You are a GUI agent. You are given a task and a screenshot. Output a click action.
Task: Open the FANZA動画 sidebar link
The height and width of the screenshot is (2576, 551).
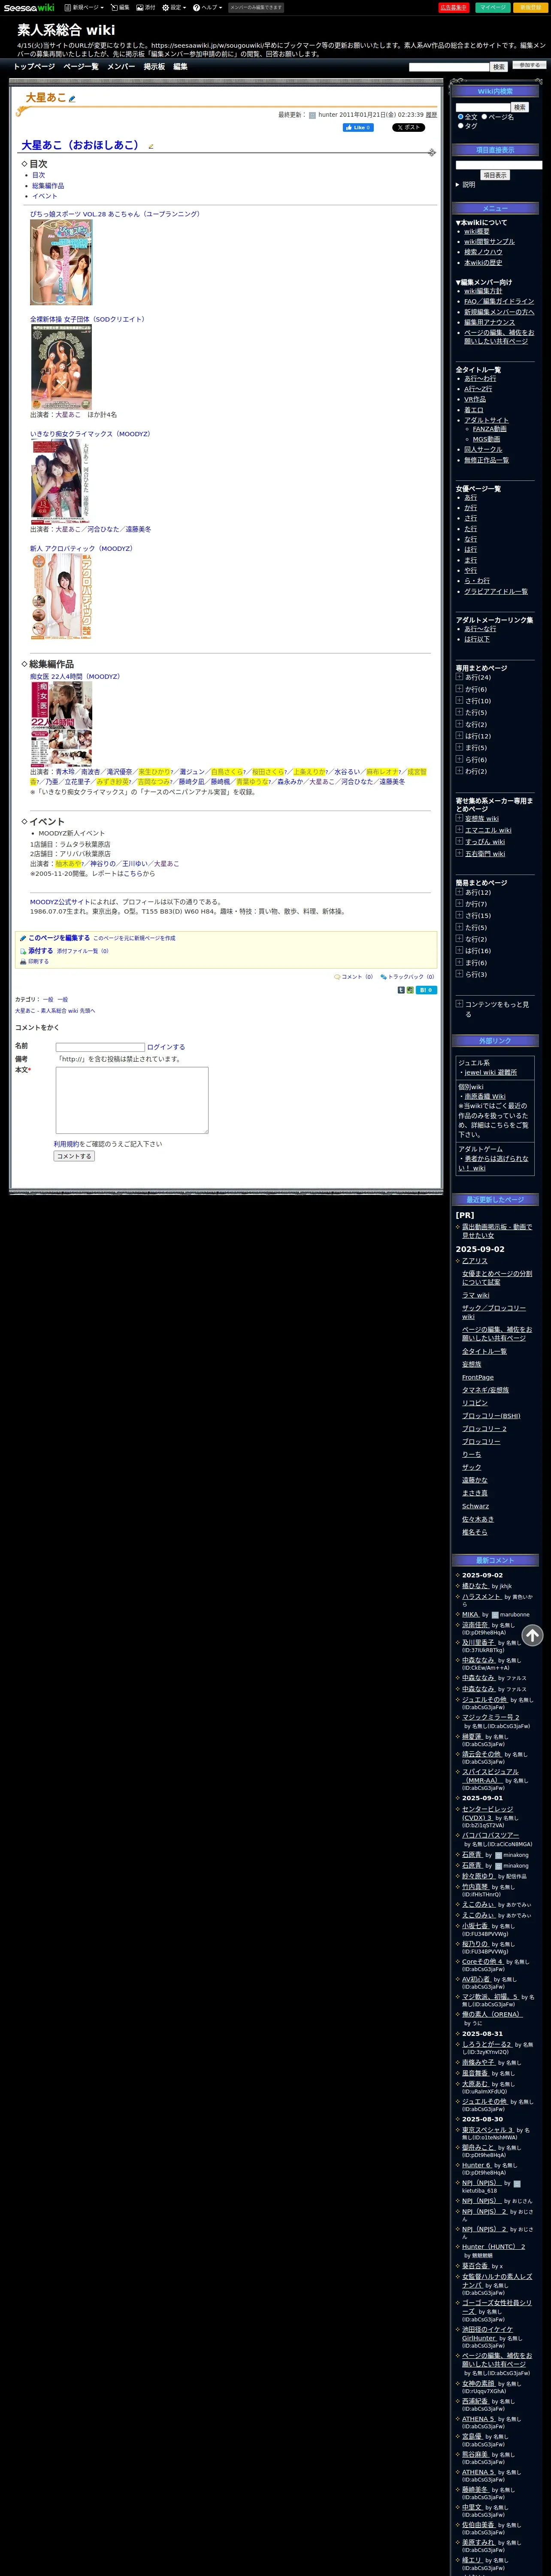[x=489, y=429]
